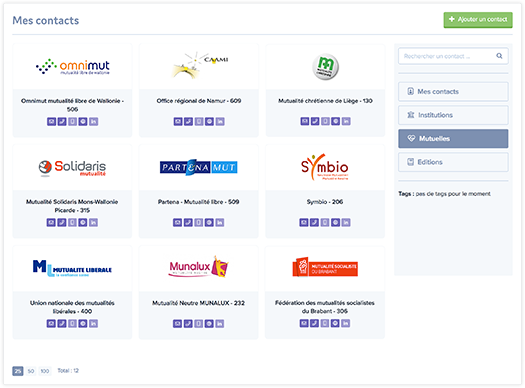Open the Partena Mut logo thumbnail
Viewport: 525px width, 388px height.
(x=199, y=167)
